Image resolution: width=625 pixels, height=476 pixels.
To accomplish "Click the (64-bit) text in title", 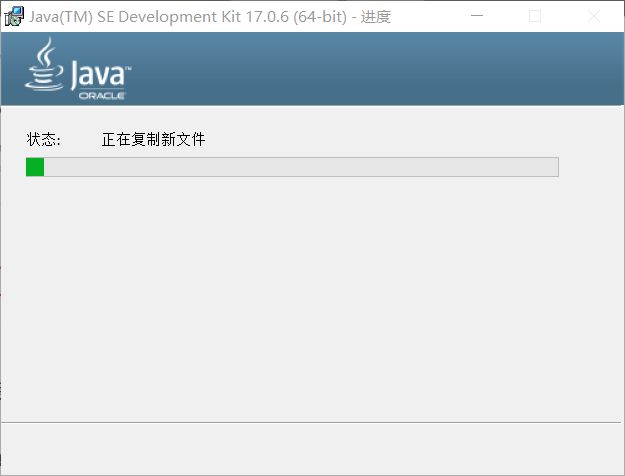I will pos(320,17).
